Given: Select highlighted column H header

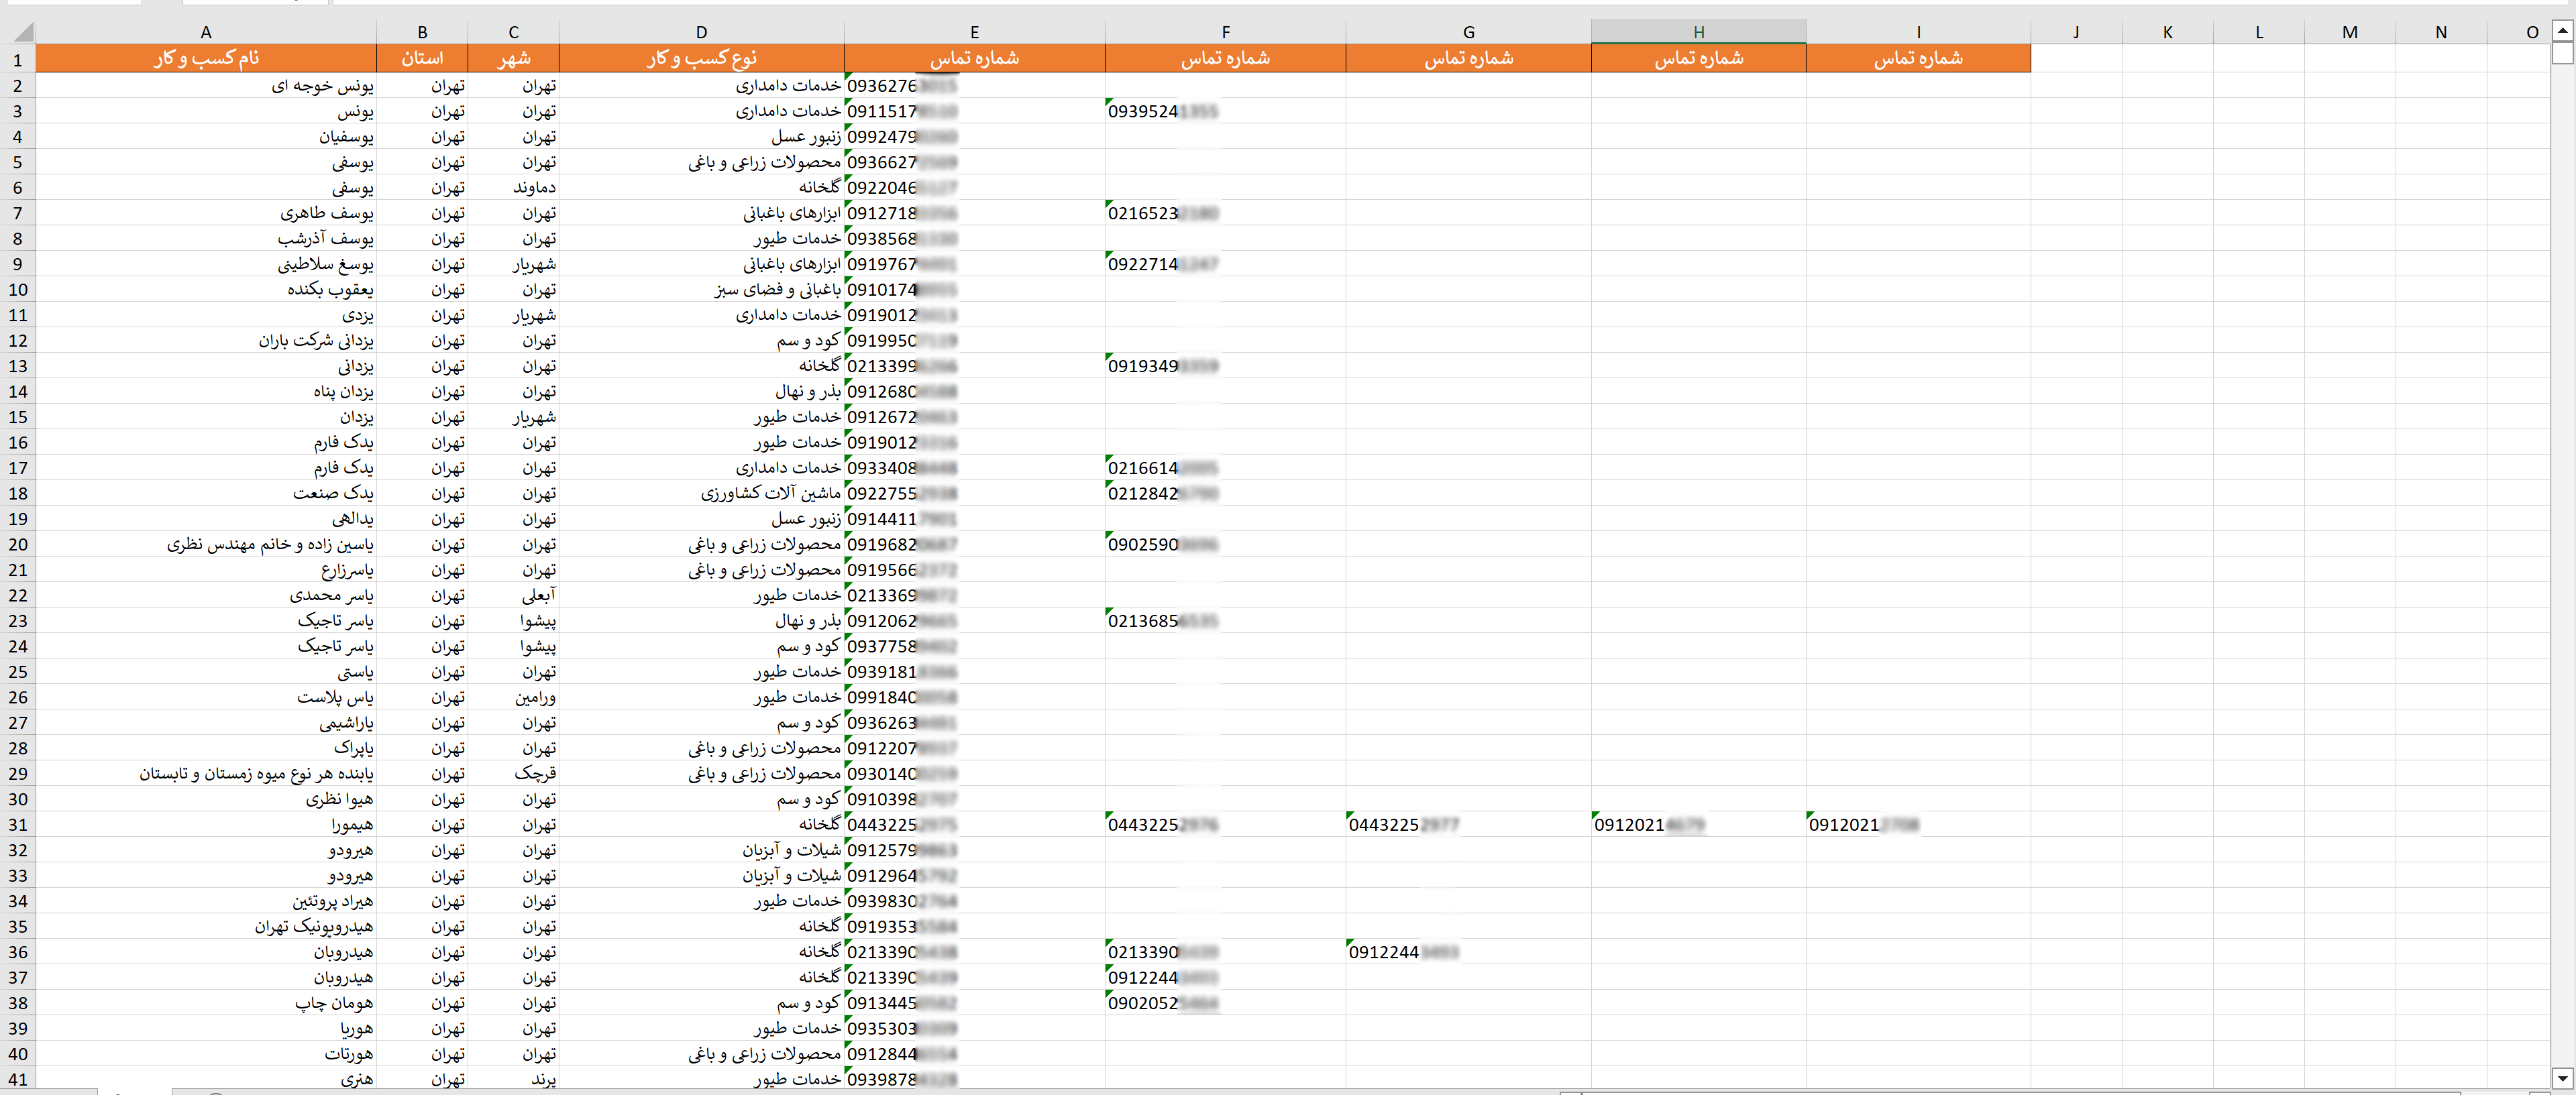Looking at the screenshot, I should coord(1698,32).
